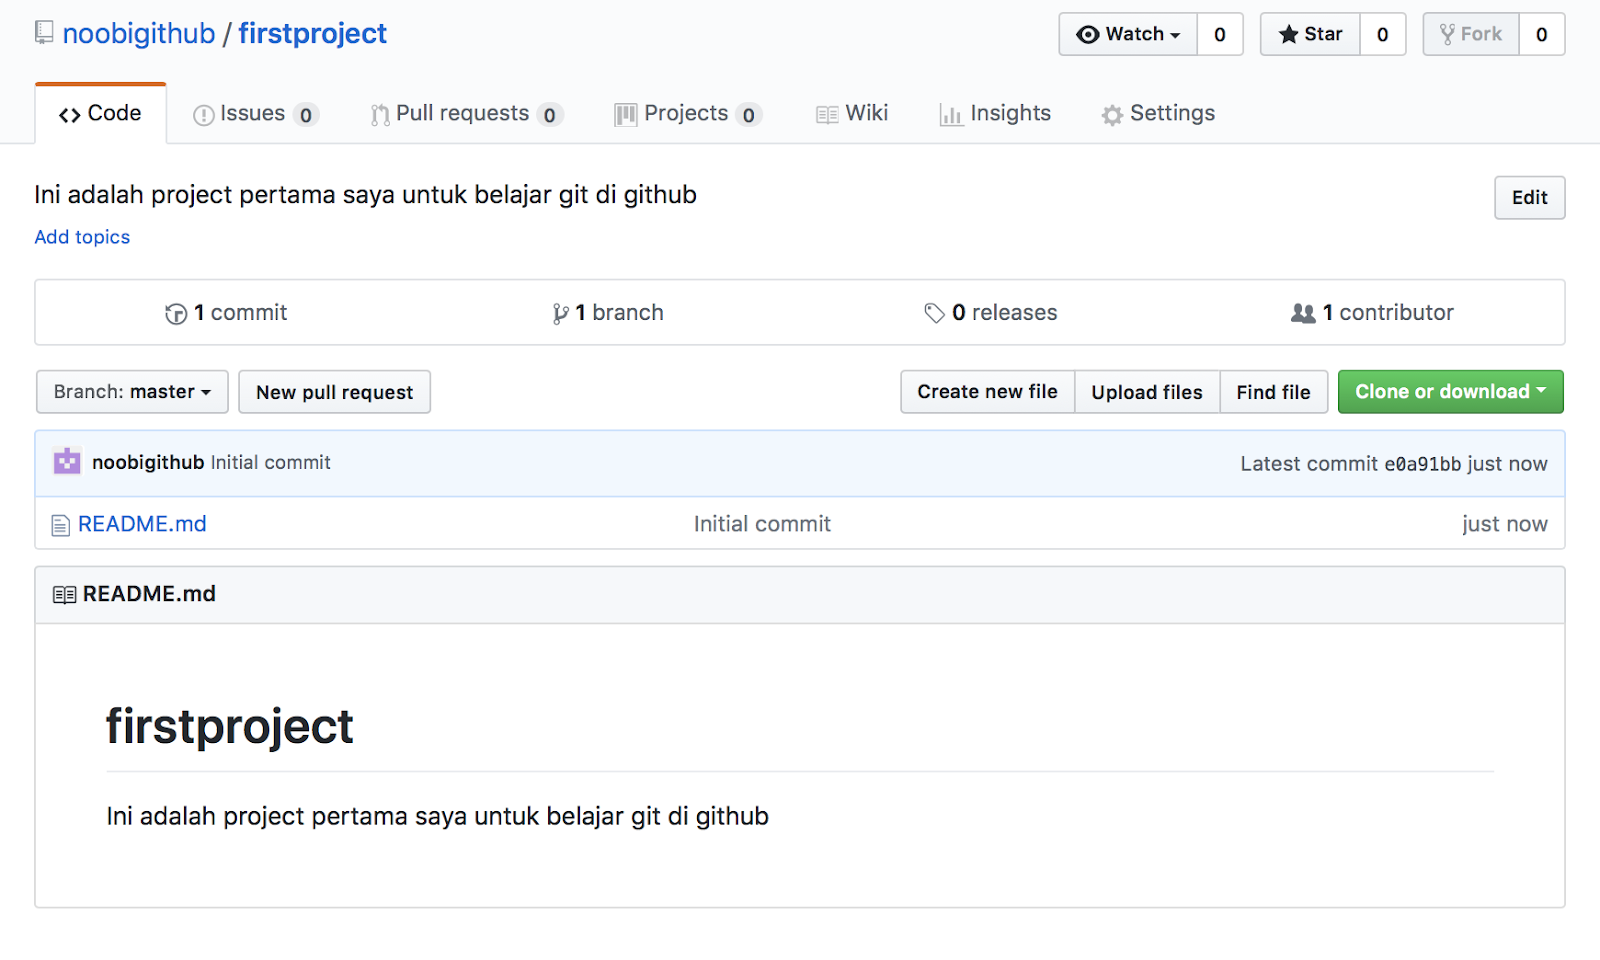Open the Watch dropdown menu
The image size is (1600, 960).
1128,34
